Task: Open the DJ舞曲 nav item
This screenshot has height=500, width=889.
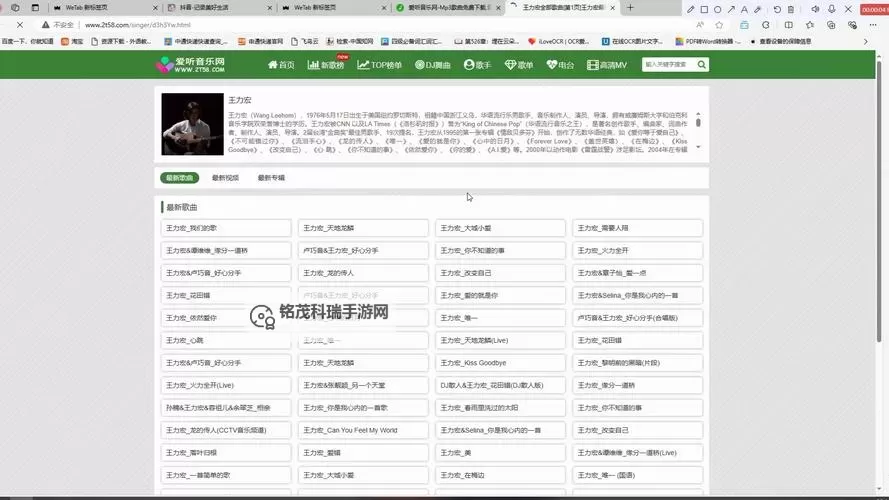Action: click(x=433, y=65)
